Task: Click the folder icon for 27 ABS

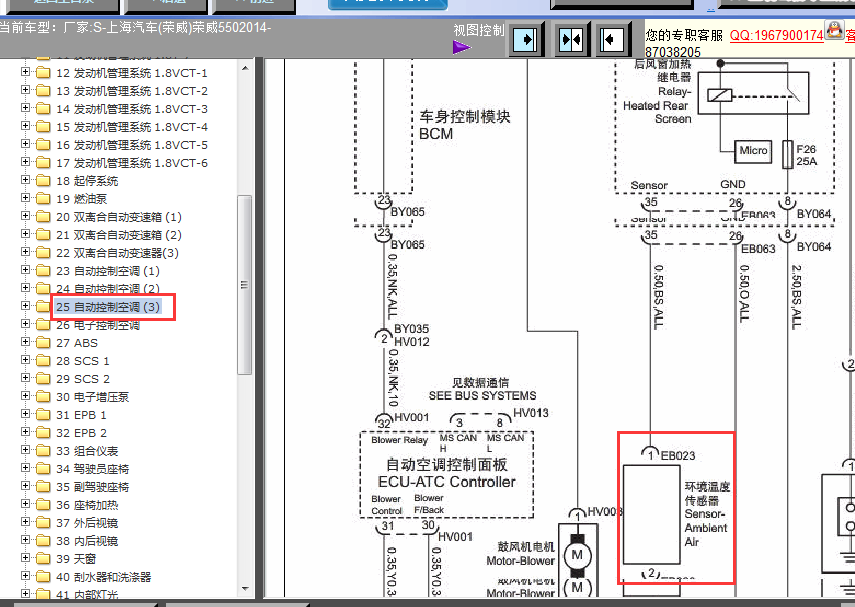Action: (42, 343)
